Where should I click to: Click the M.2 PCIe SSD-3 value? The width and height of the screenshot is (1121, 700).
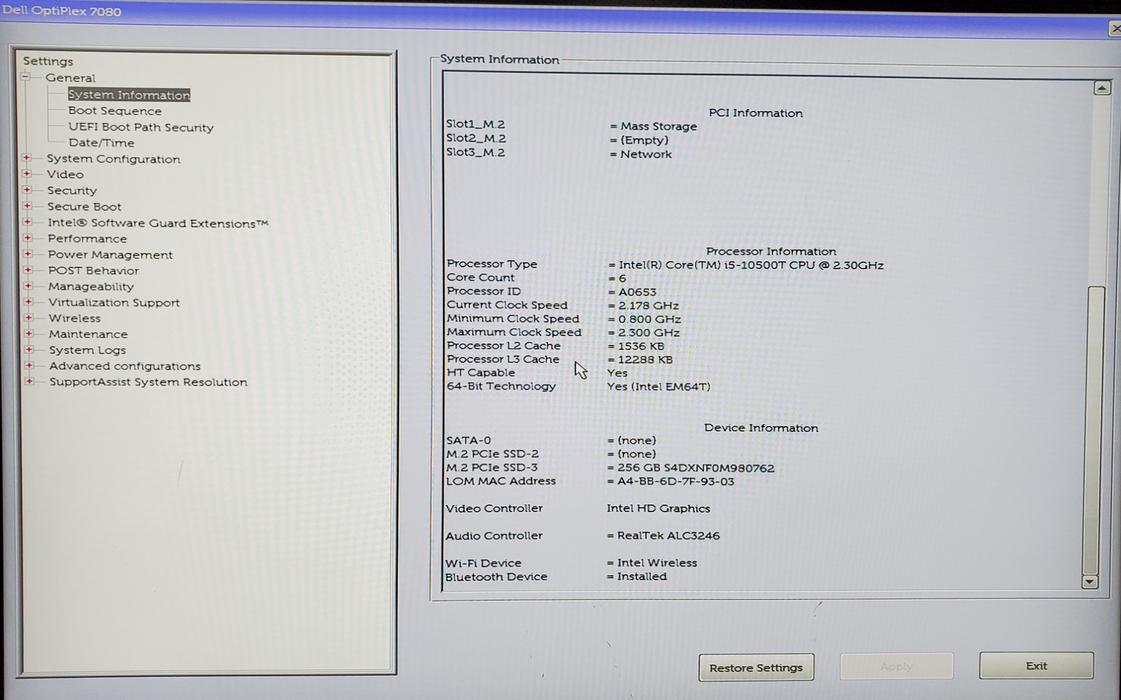pos(696,468)
